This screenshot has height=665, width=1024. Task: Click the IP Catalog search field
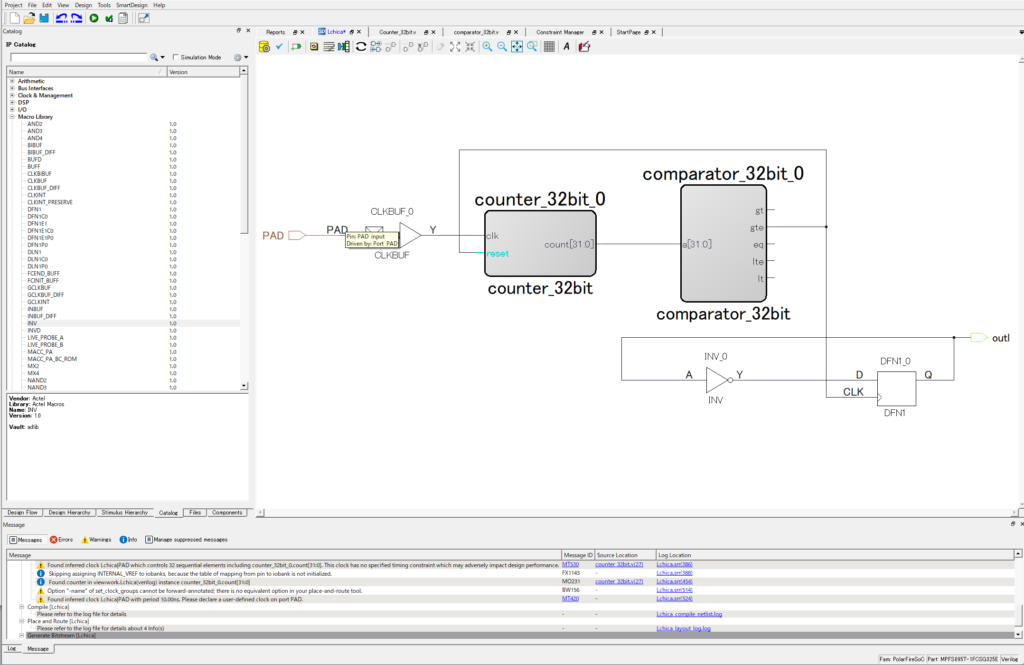tap(77, 58)
